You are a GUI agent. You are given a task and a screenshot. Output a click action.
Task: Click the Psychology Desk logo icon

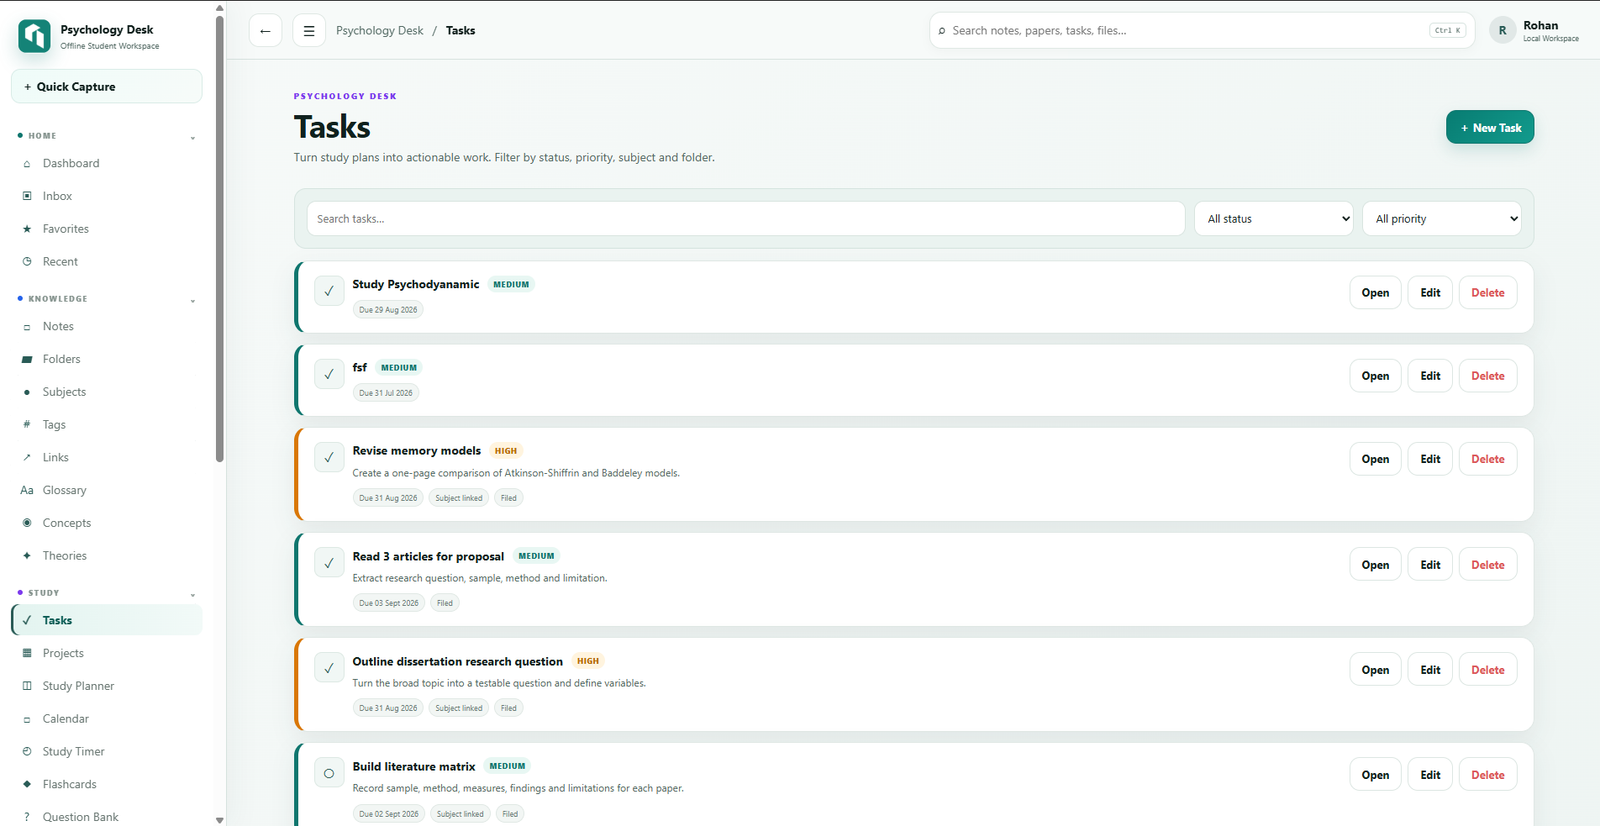pyautogui.click(x=34, y=36)
